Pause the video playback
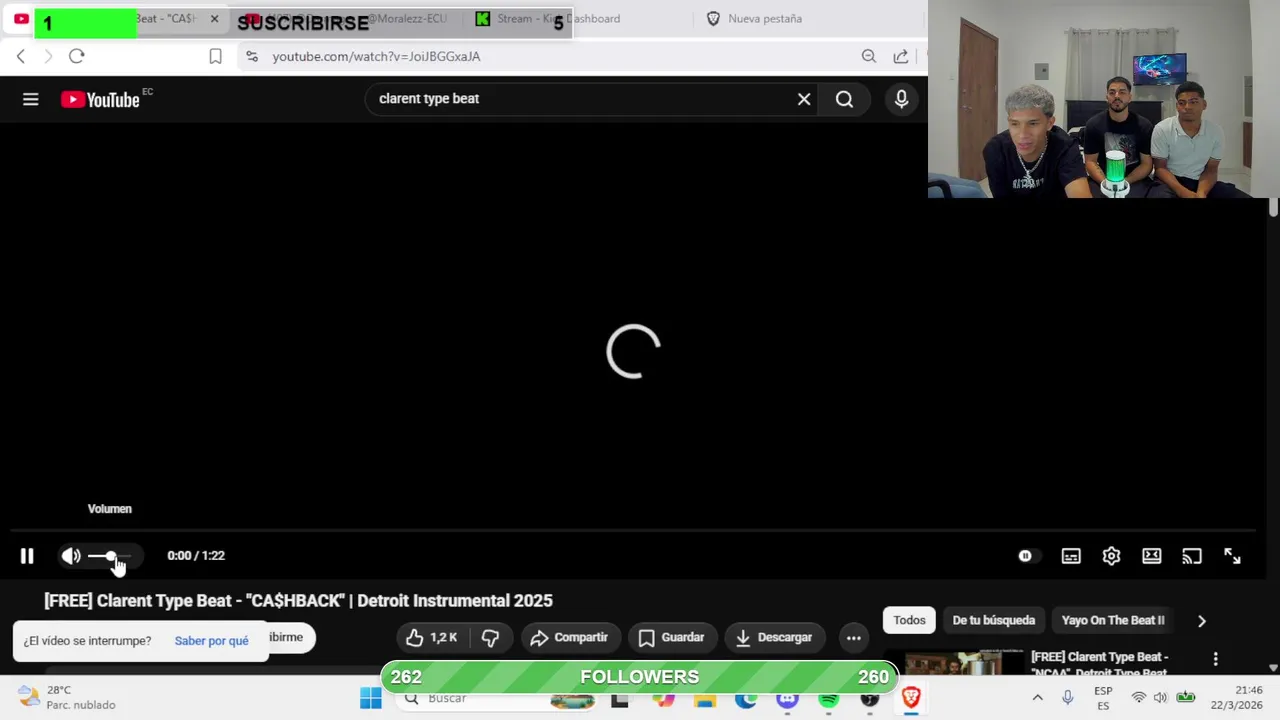Image resolution: width=1280 pixels, height=720 pixels. pos(27,556)
